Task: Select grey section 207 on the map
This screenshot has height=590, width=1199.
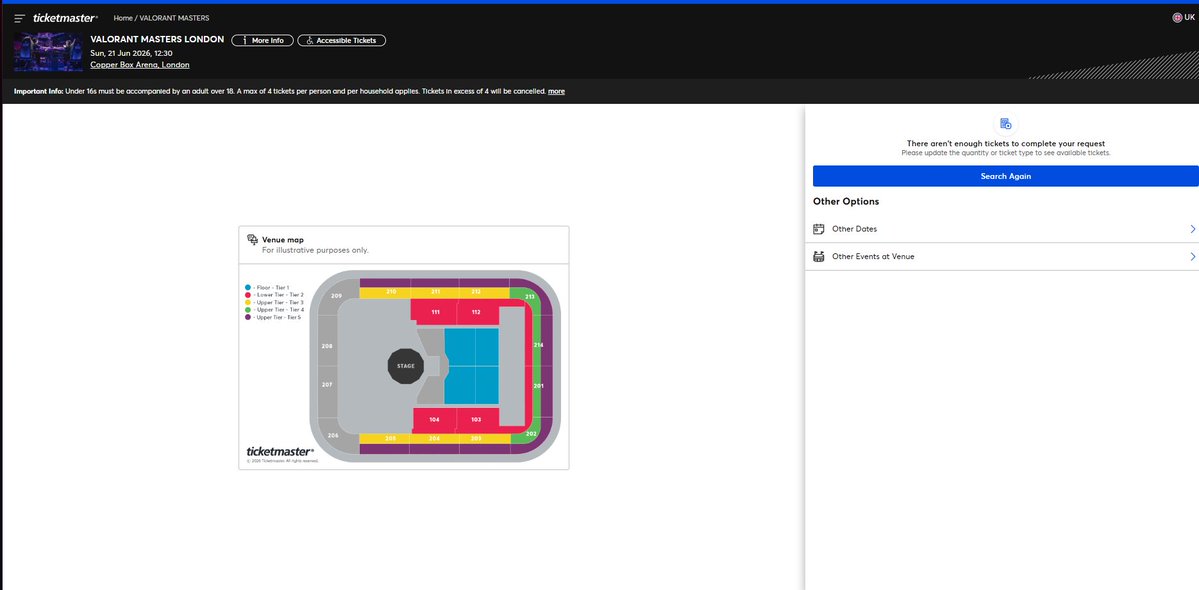Action: [327, 384]
